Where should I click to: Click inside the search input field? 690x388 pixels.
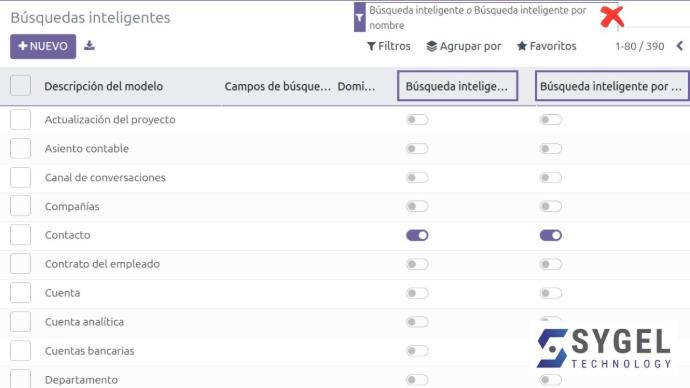653,17
